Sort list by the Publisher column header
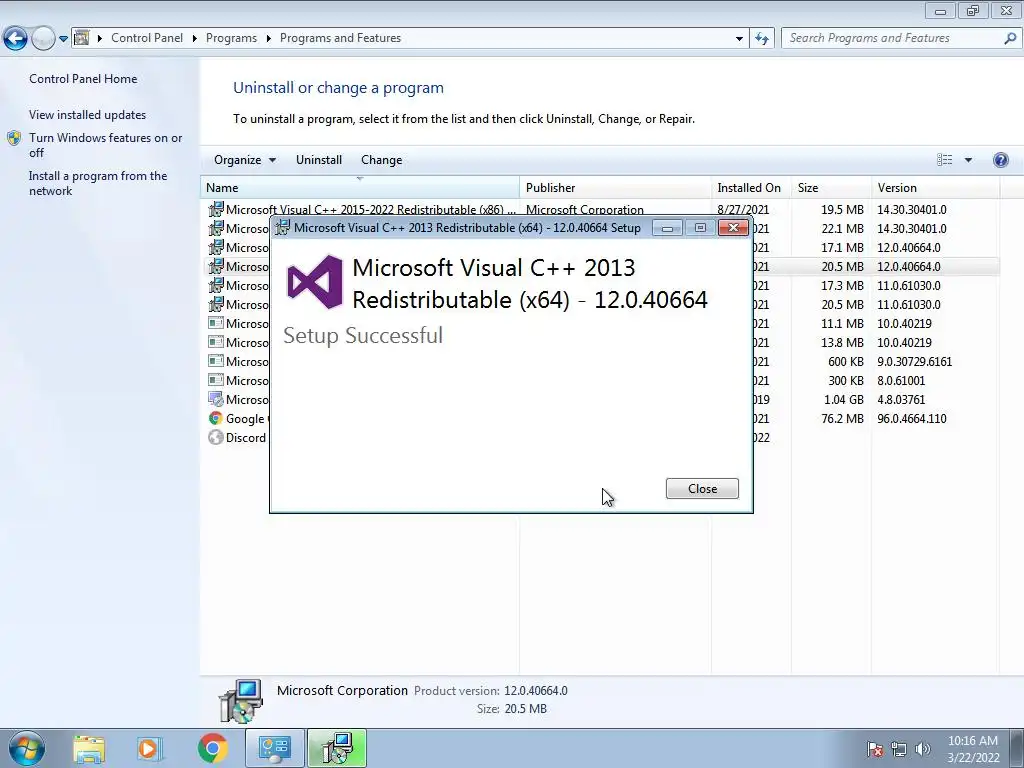Image resolution: width=1024 pixels, height=768 pixels. point(615,187)
